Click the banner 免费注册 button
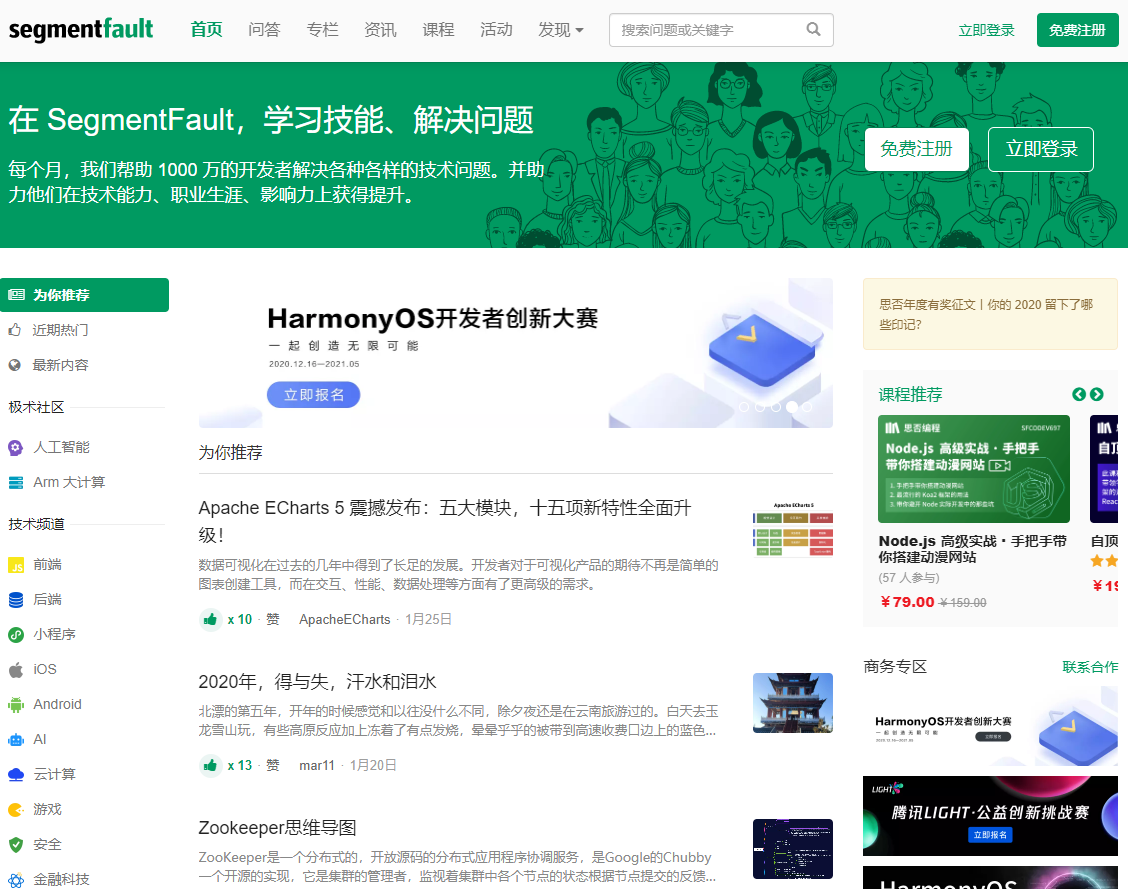 pos(916,149)
